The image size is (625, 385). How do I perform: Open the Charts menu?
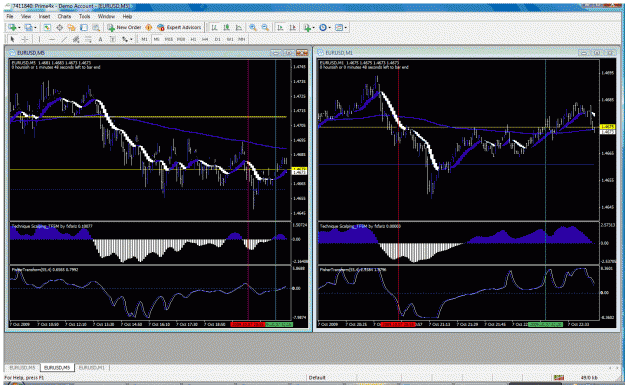click(x=64, y=16)
